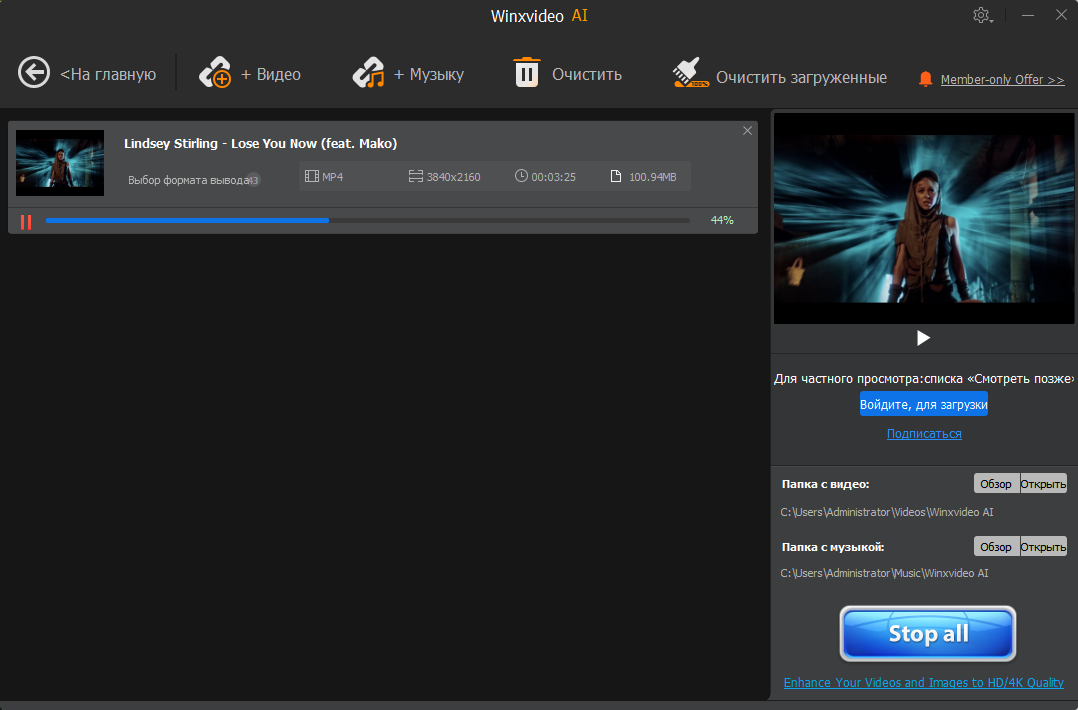This screenshot has width=1078, height=710.
Task: Click the Папка с музыкой label
Action: coord(833,547)
